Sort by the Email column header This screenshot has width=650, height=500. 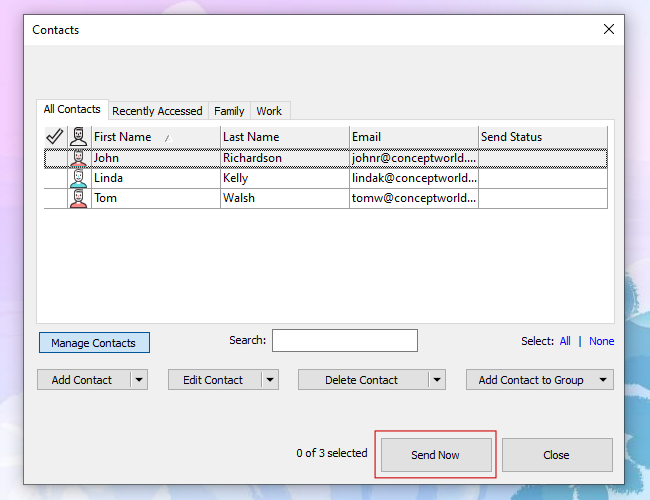point(414,137)
